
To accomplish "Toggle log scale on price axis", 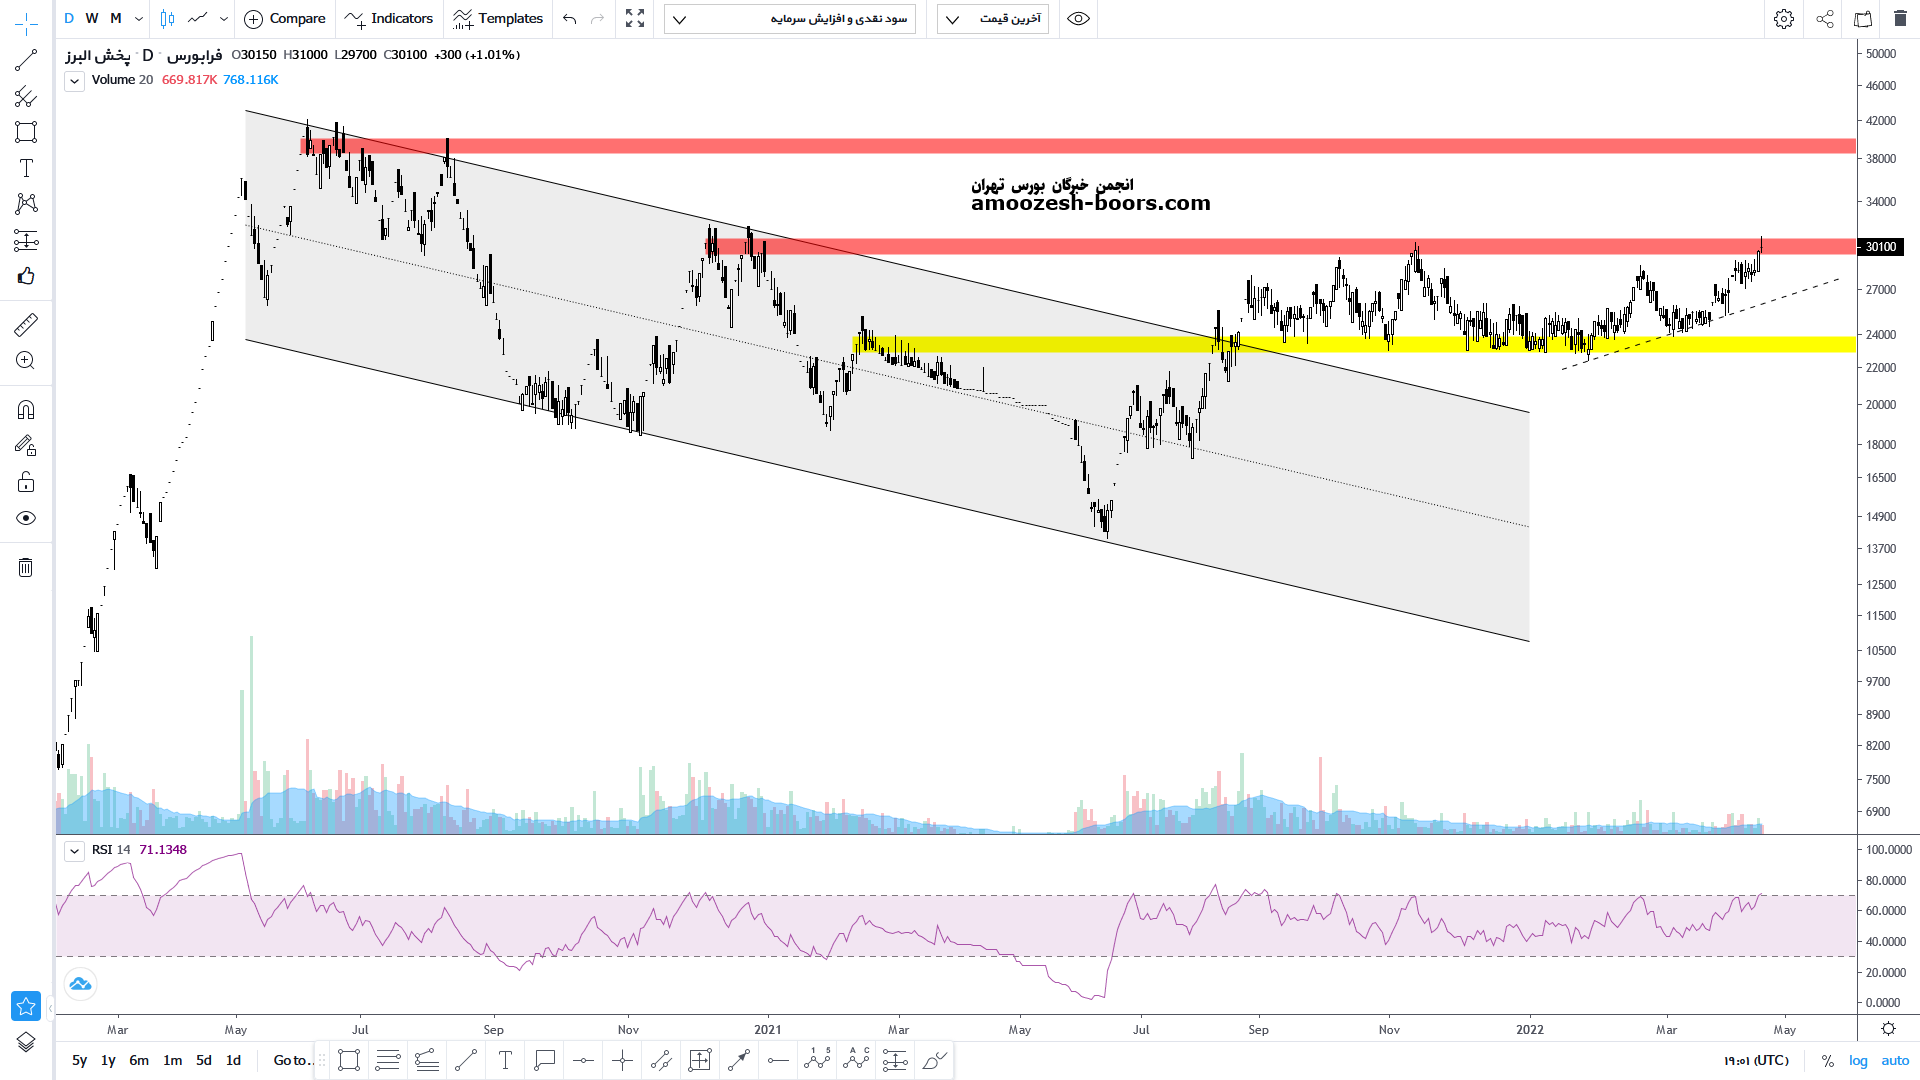I will [1858, 1060].
